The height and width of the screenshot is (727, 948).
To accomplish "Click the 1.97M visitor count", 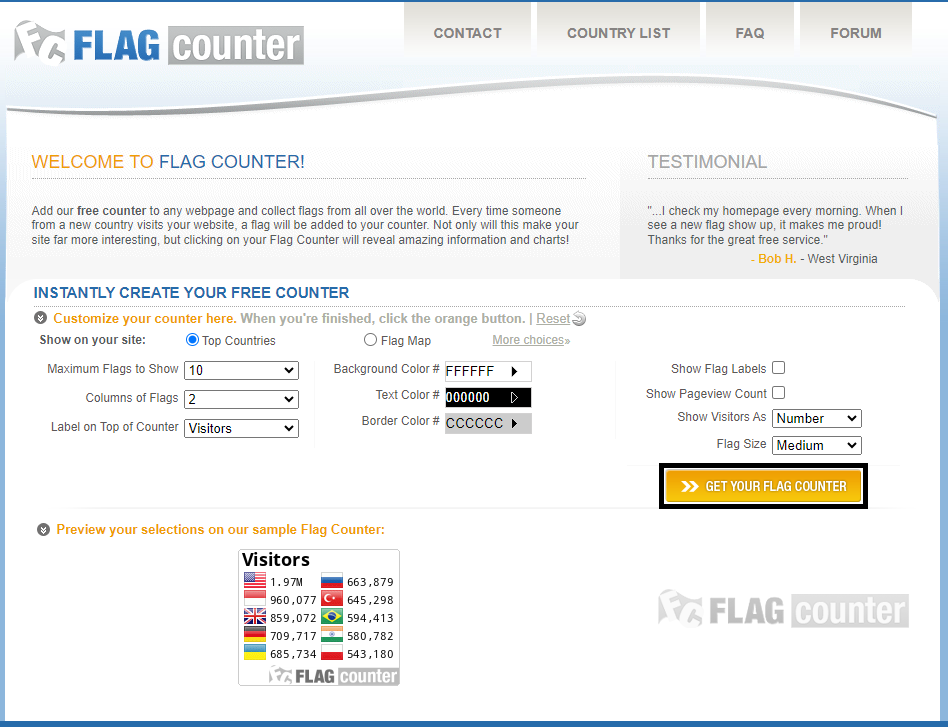I will [x=286, y=582].
